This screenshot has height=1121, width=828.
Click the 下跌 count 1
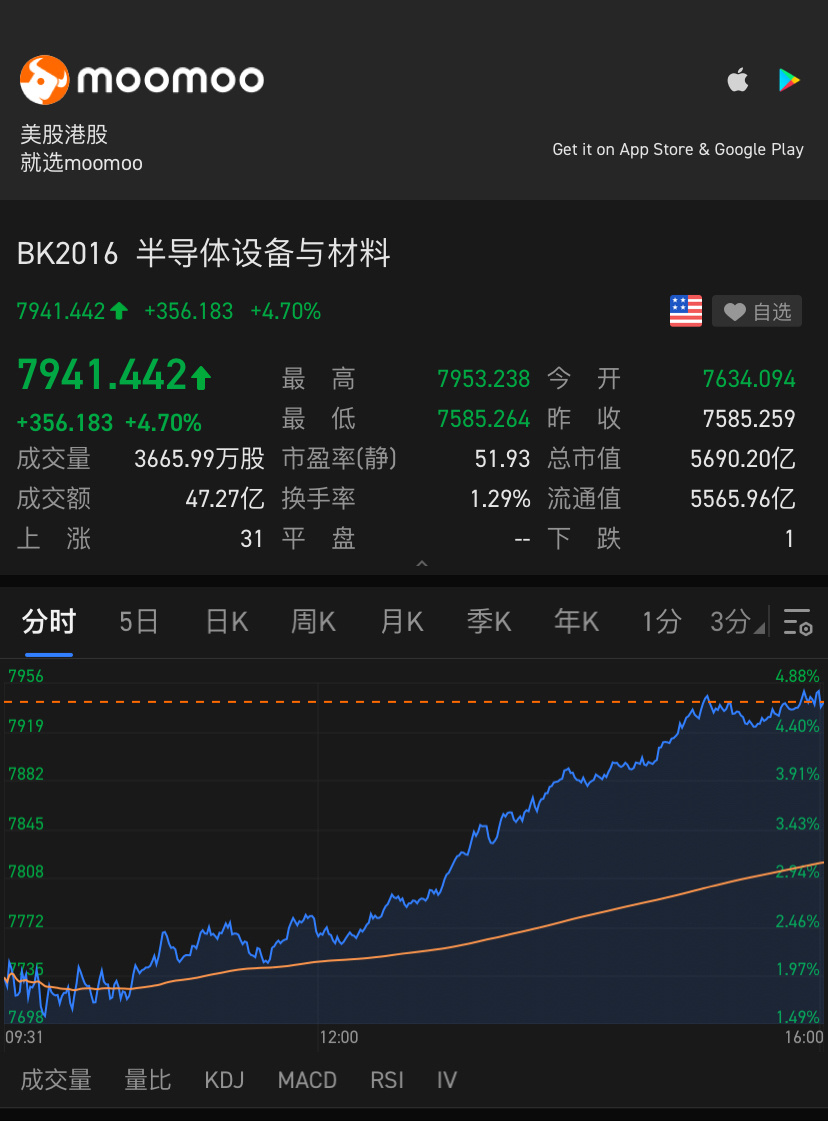[x=789, y=539]
